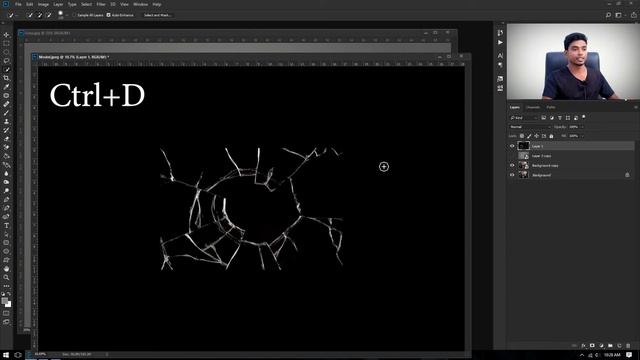Open the Character panel icon
Screen dimensions: 640x360
point(500,56)
